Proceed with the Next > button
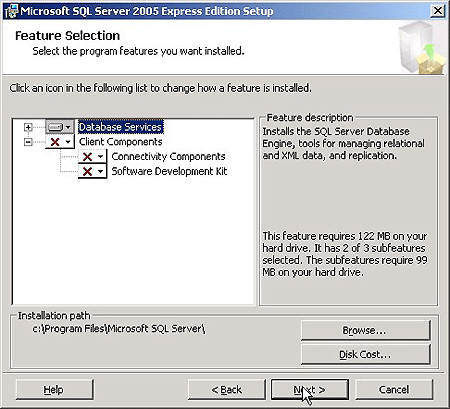This screenshot has width=450, height=409. click(310, 389)
